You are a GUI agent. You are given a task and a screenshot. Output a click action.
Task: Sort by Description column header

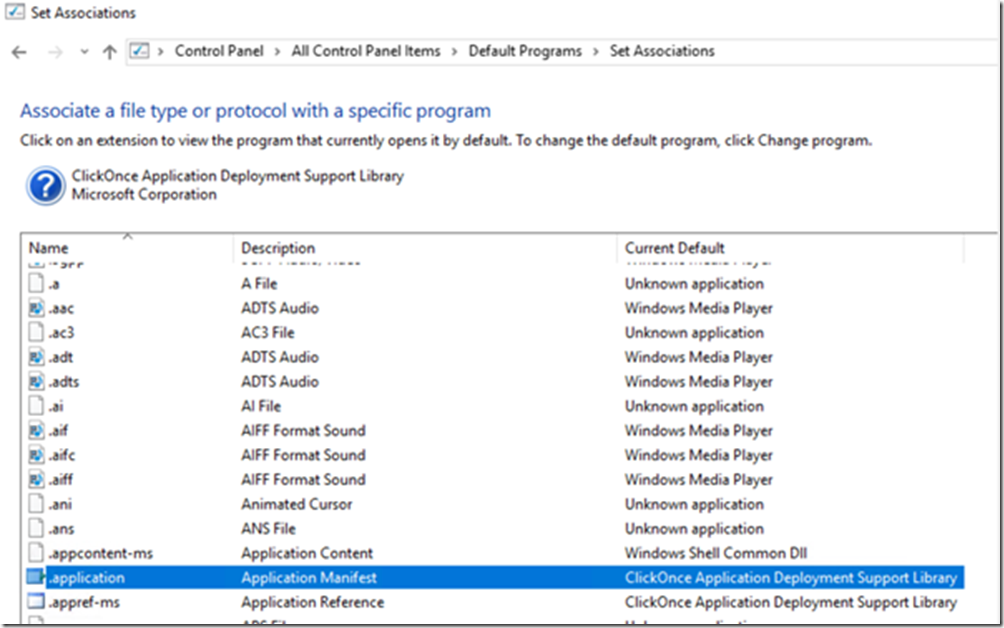coord(278,248)
